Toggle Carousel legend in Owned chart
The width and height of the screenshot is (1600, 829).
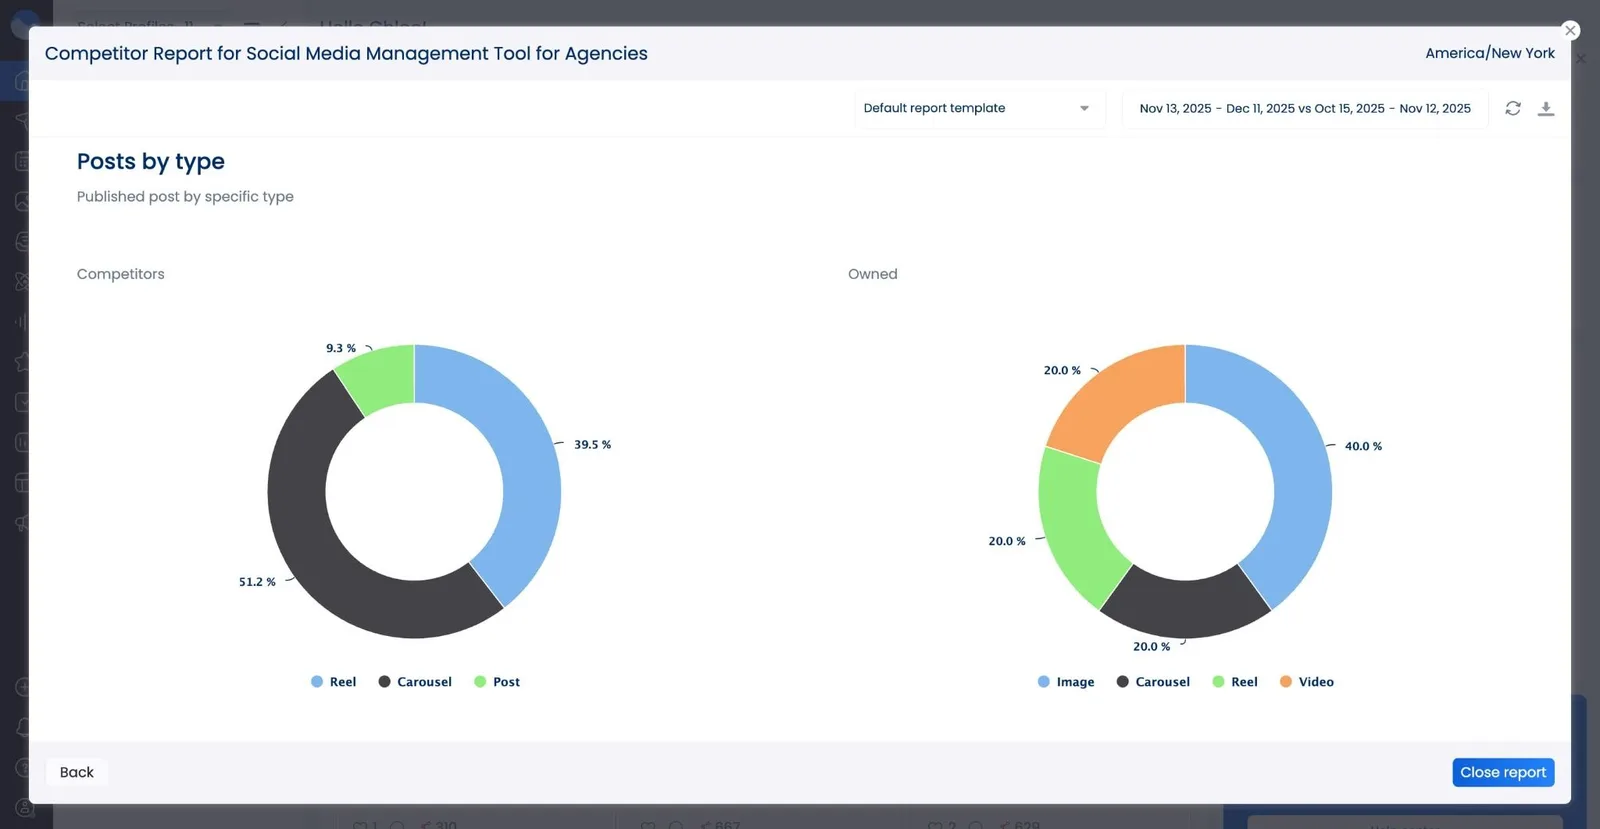pyautogui.click(x=1153, y=682)
